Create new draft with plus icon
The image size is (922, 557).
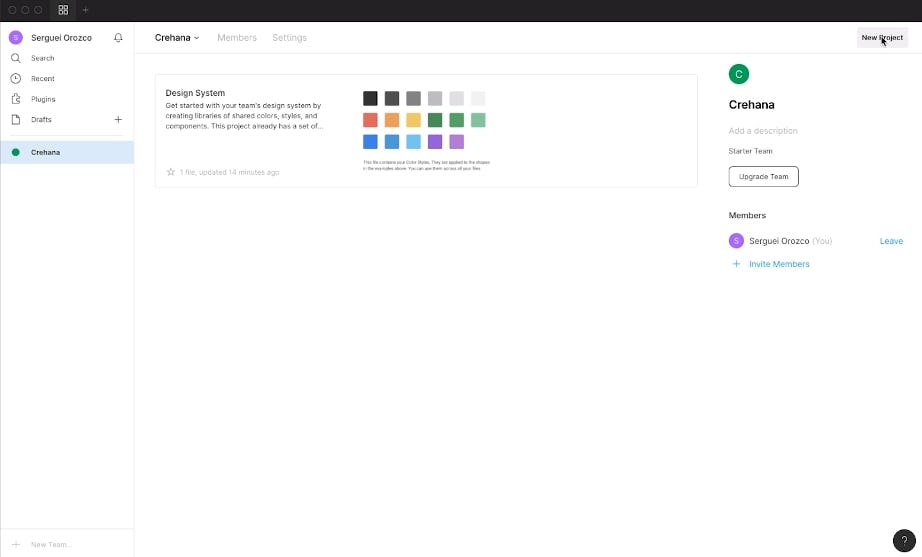118,120
